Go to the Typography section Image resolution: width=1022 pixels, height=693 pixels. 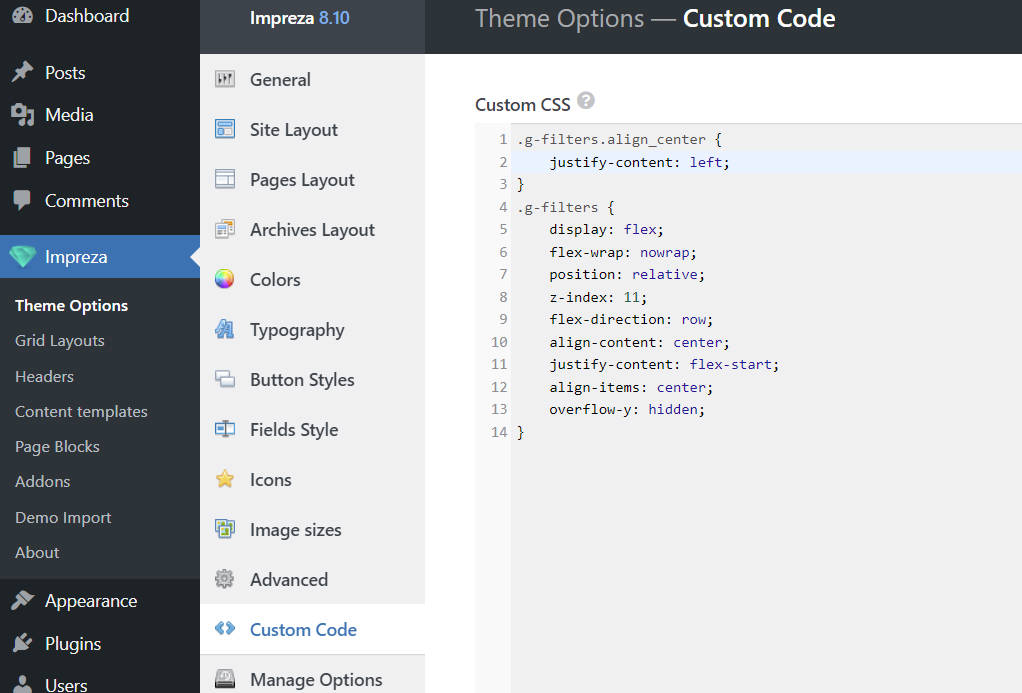(312, 329)
